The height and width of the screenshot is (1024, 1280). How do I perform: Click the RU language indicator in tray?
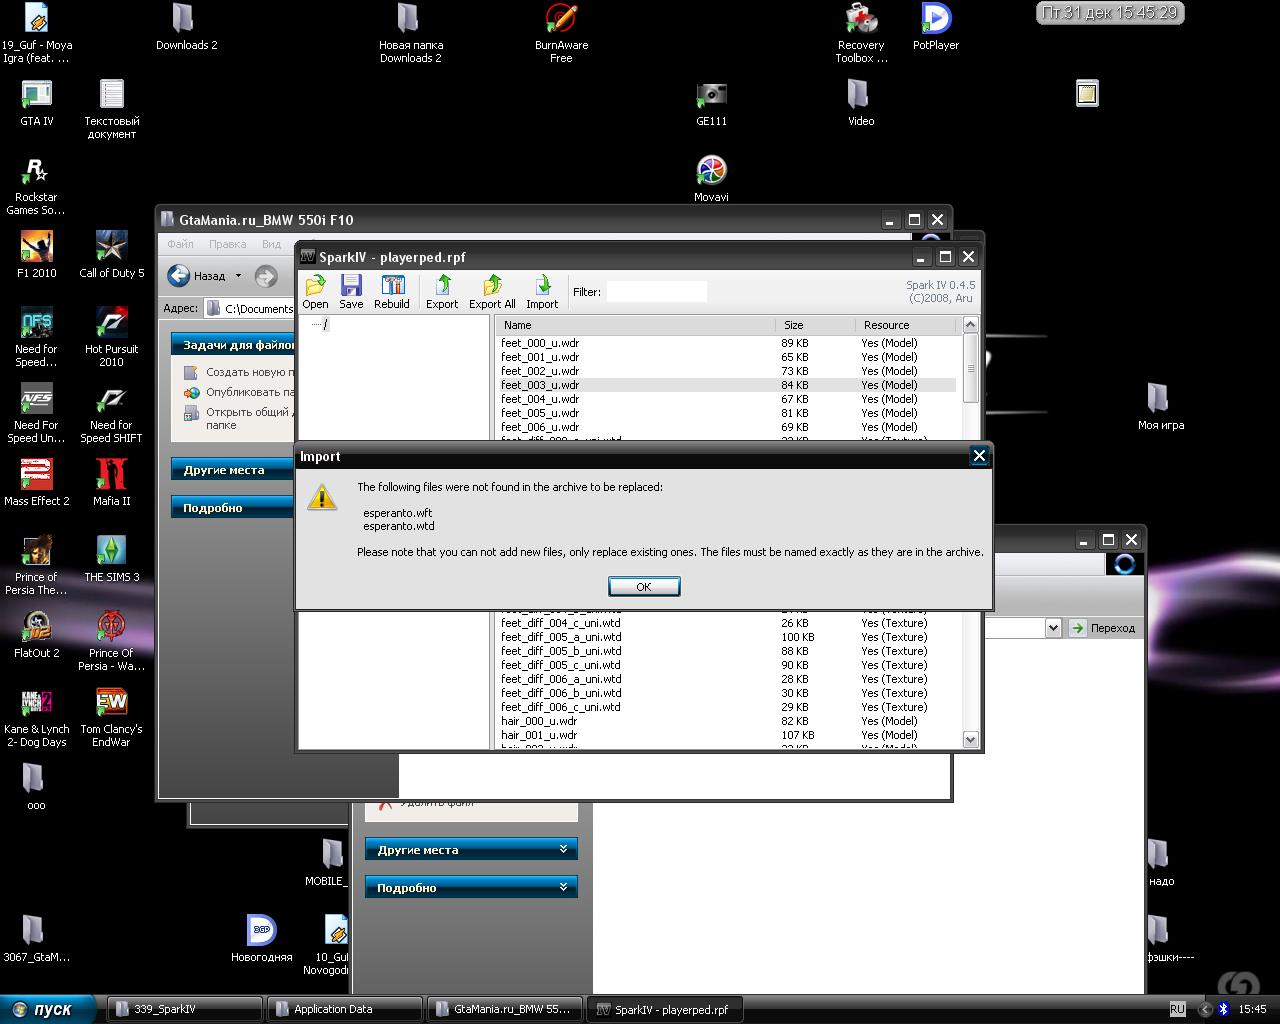coord(1177,1009)
